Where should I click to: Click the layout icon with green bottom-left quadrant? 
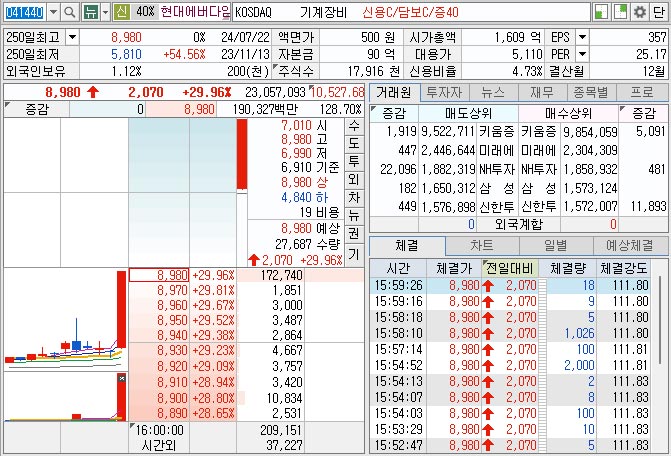click(602, 12)
